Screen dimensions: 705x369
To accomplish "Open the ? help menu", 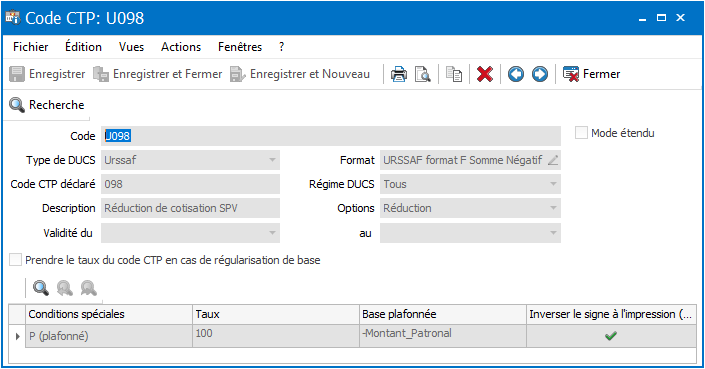I will click(281, 47).
